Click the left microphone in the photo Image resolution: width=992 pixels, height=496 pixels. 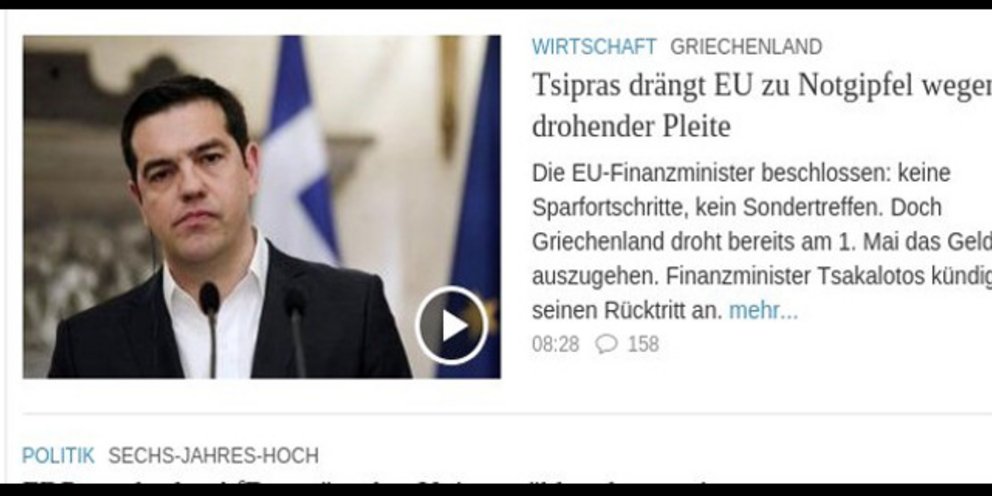(210, 329)
